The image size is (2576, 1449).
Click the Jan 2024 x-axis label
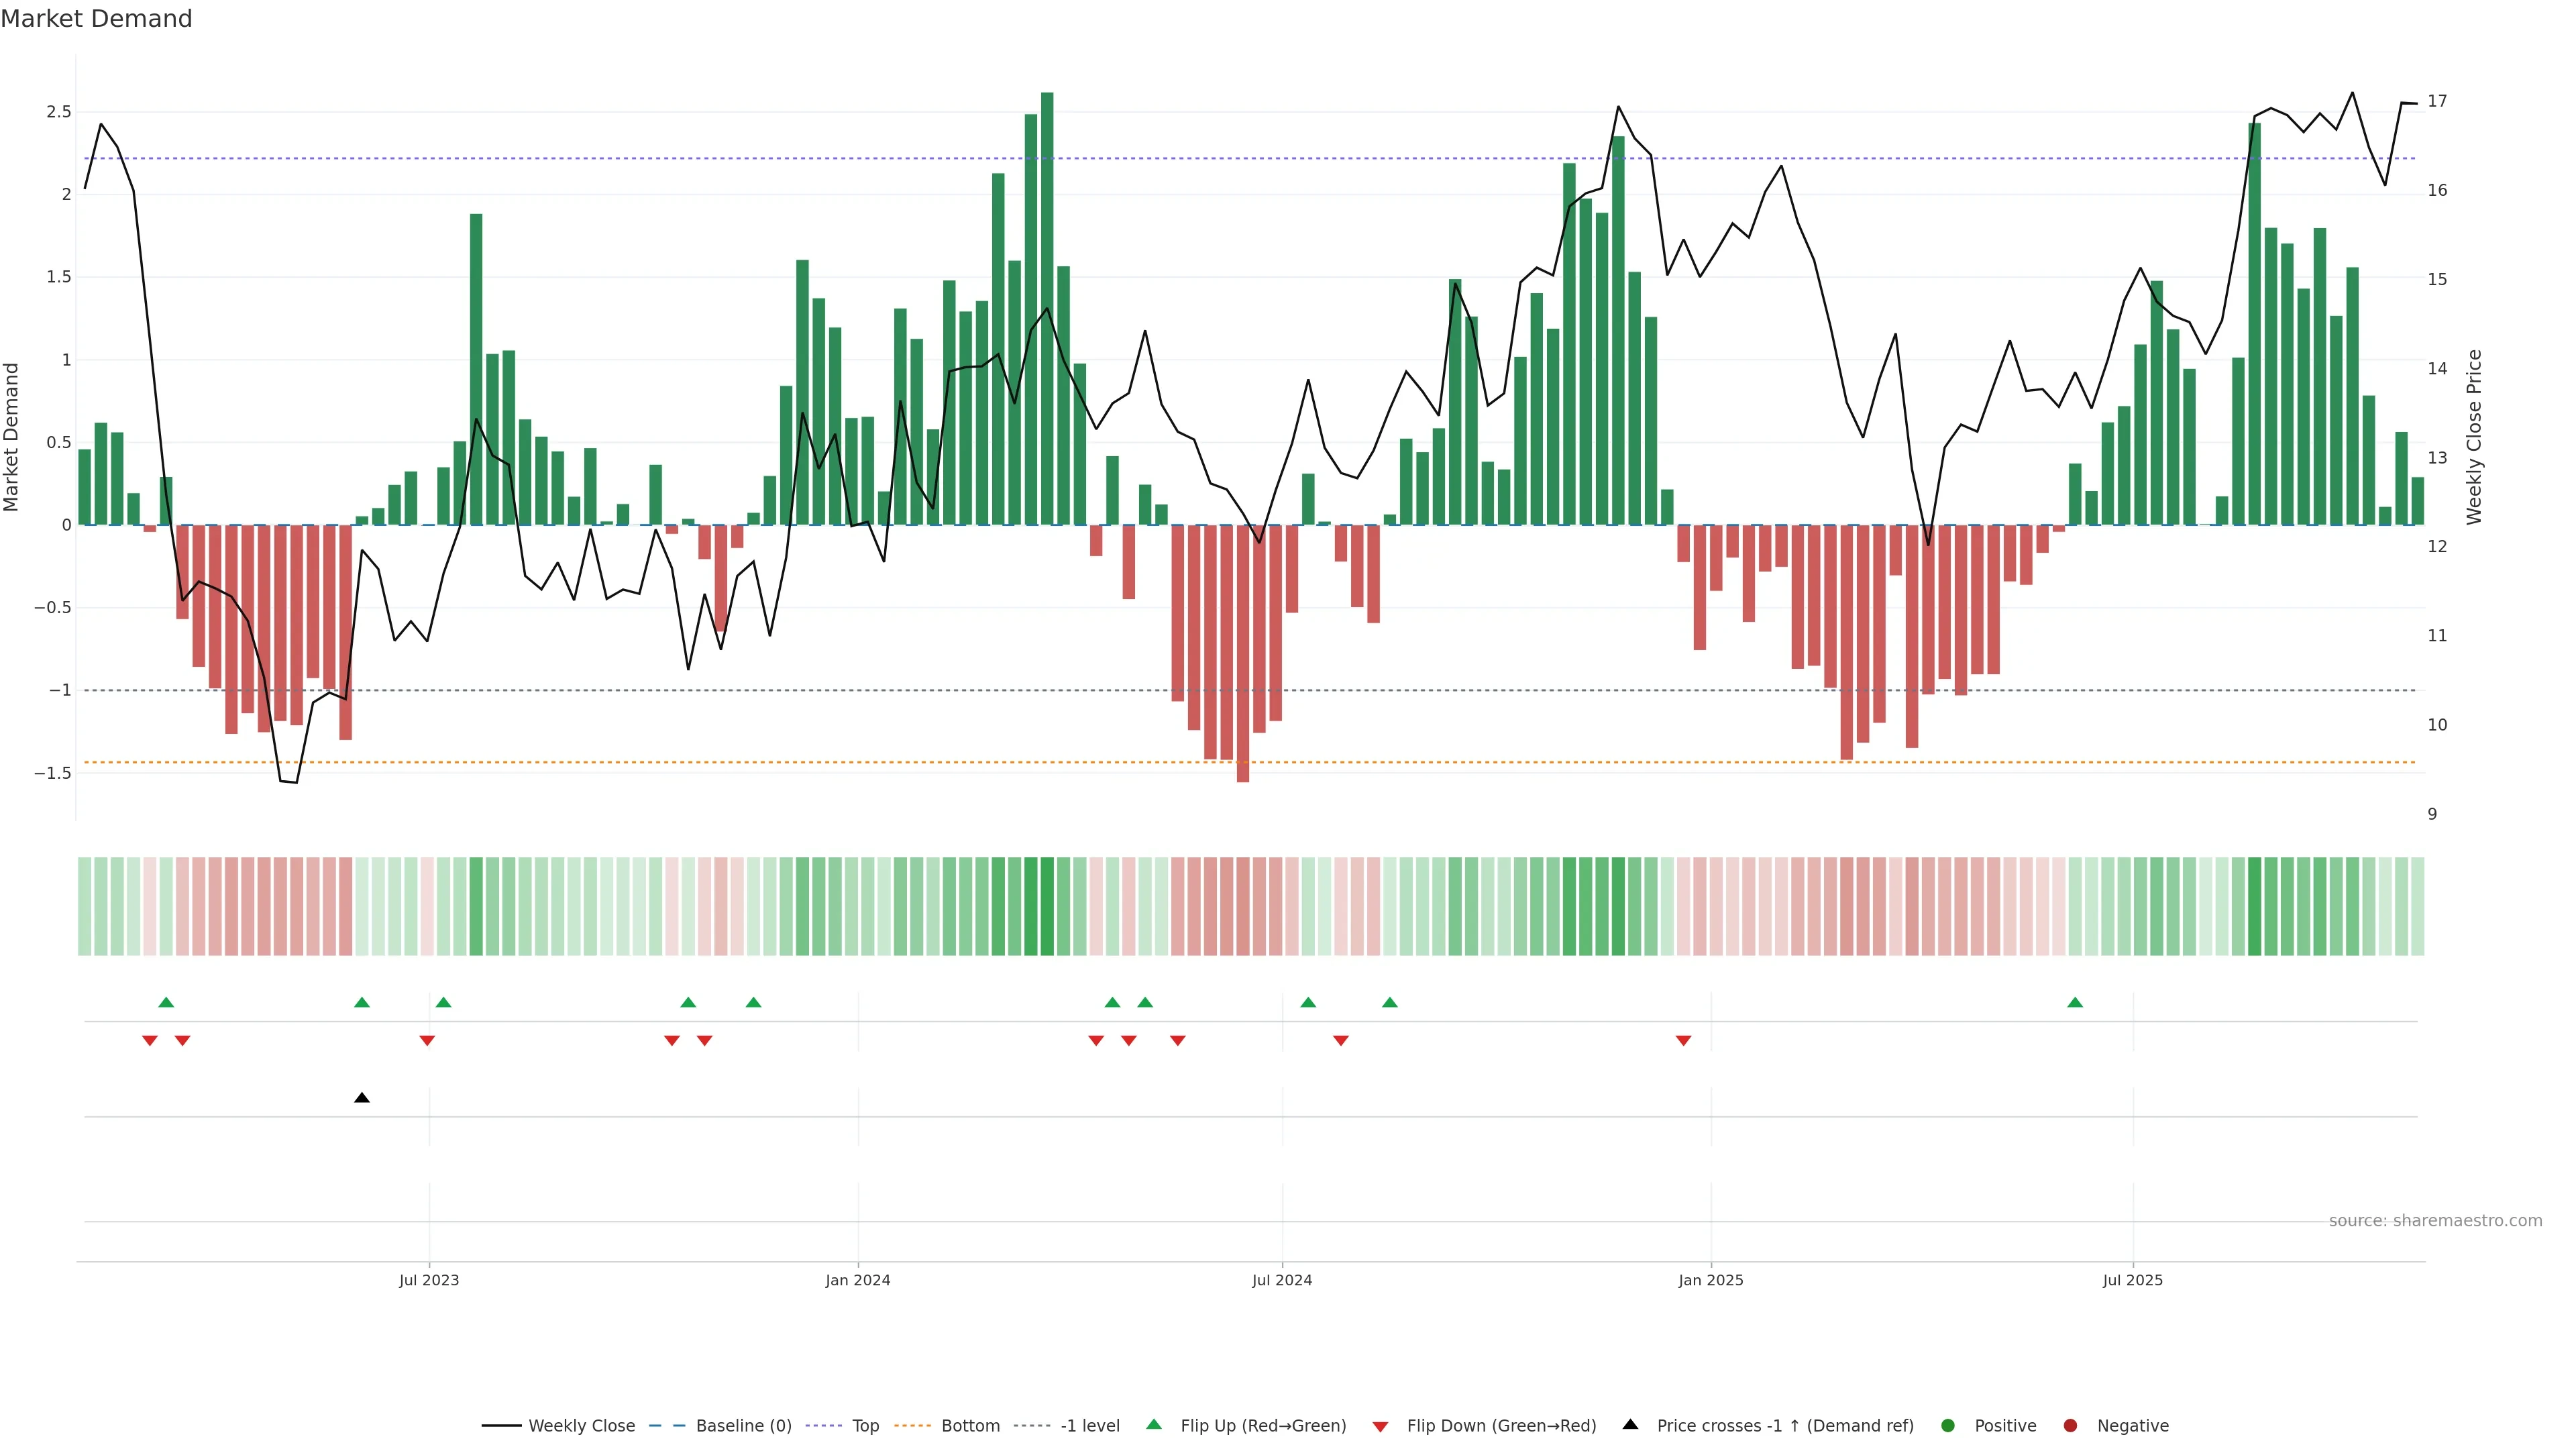pyautogui.click(x=857, y=1280)
